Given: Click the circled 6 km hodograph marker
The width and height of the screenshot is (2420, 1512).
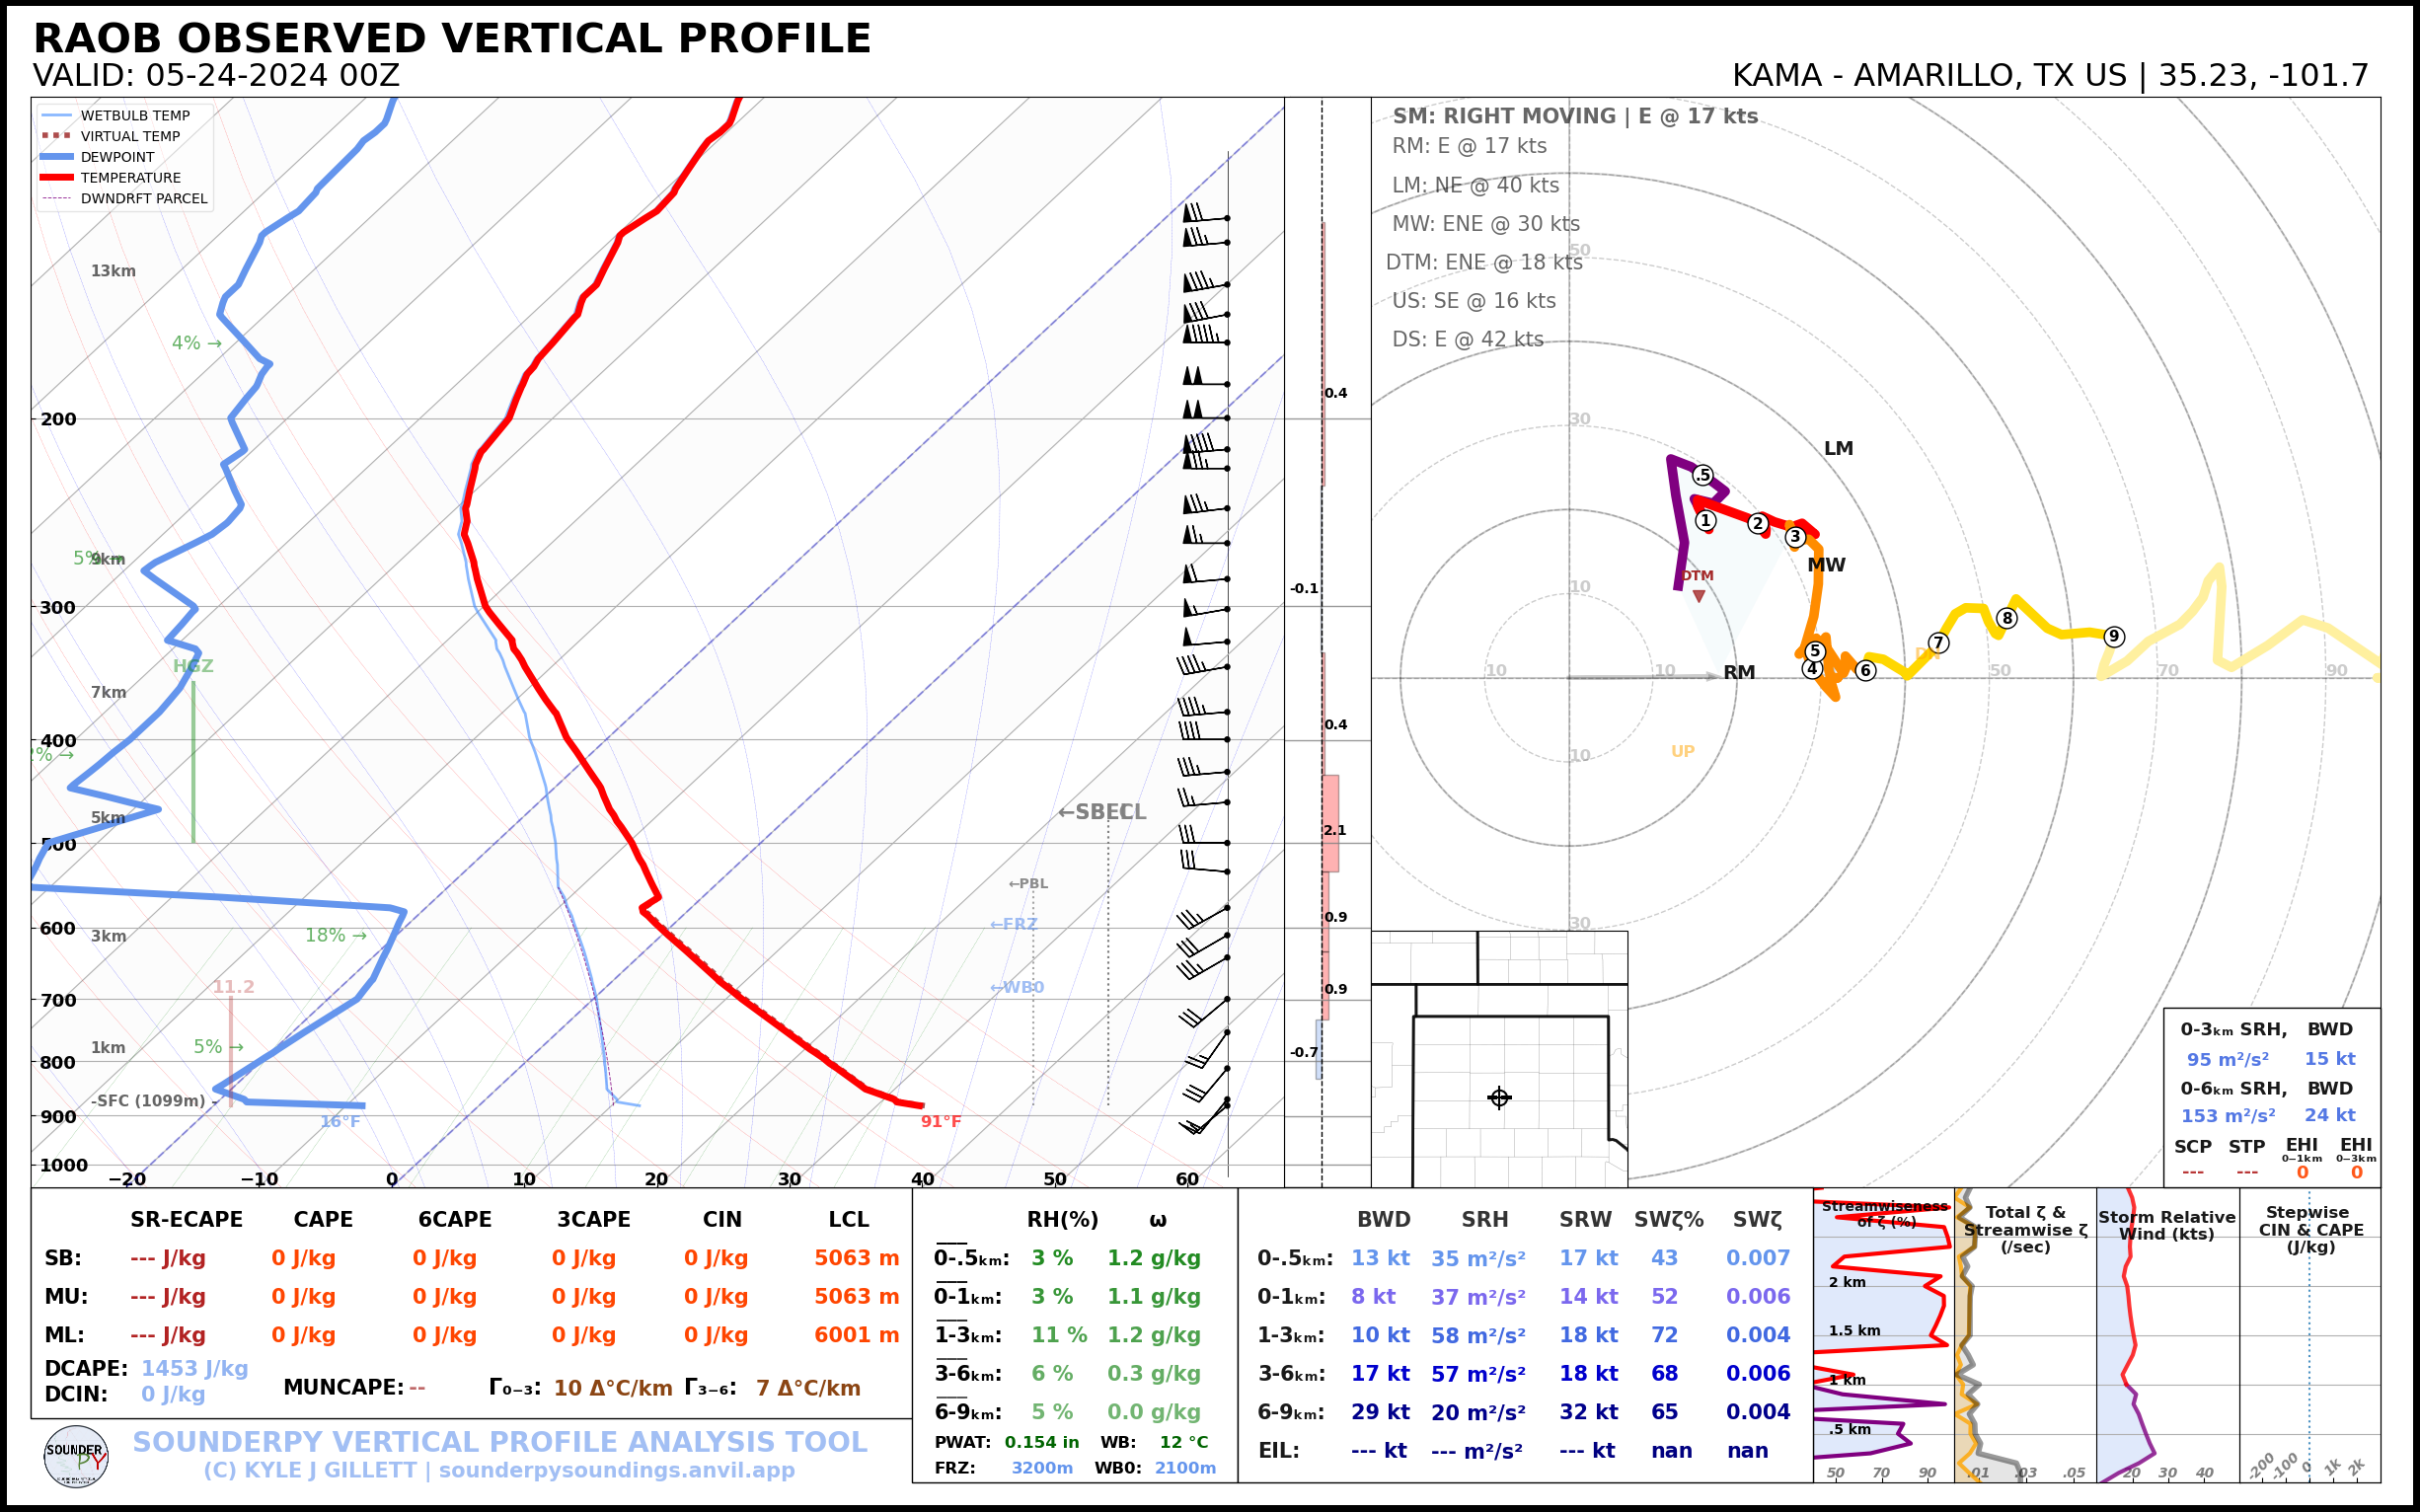Looking at the screenshot, I should (1865, 670).
